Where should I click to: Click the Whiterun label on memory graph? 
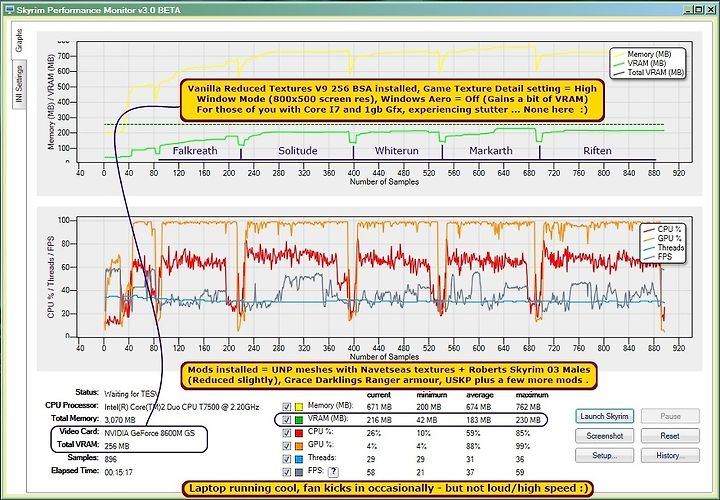tap(397, 151)
